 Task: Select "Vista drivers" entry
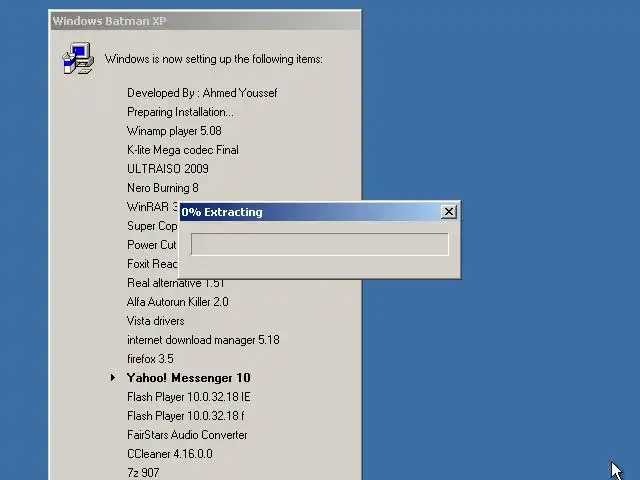(x=156, y=321)
